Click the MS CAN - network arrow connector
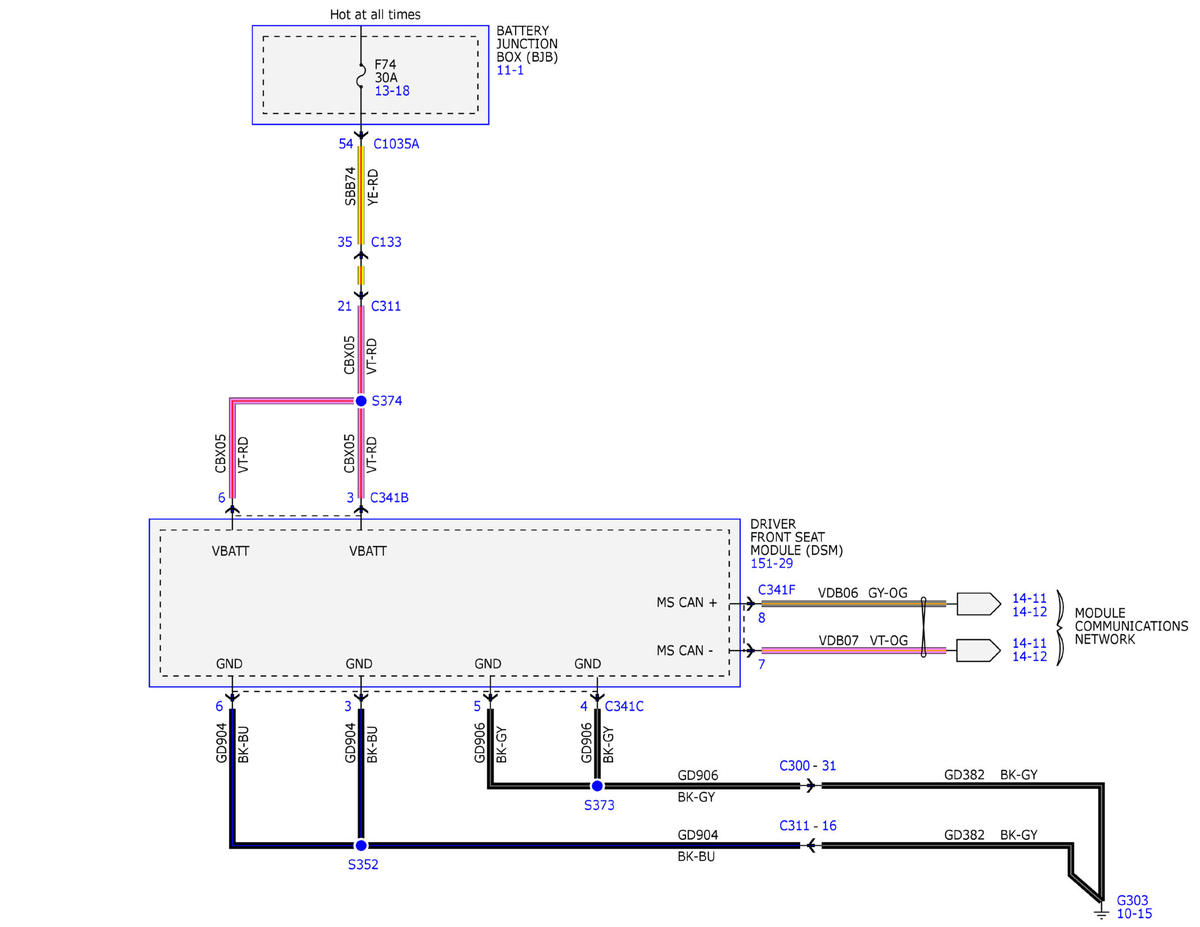Screen dimensions: 1200x927 coord(977,651)
